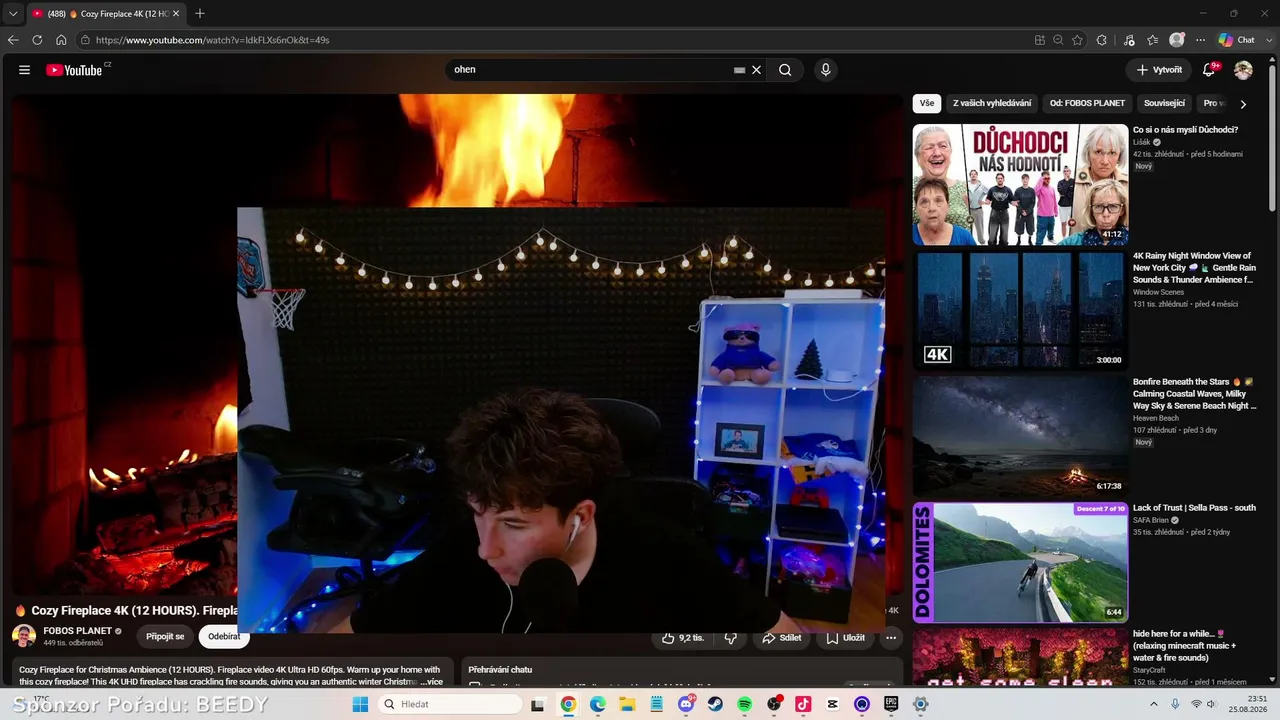The image size is (1280, 720).
Task: Click the Vytvořit create button
Action: coord(1159,70)
